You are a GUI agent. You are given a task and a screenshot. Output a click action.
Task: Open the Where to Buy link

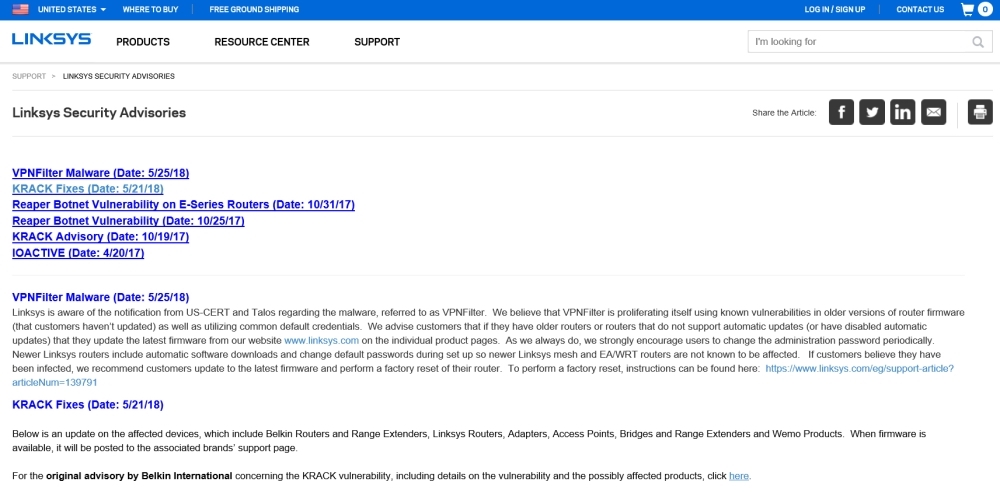click(151, 10)
